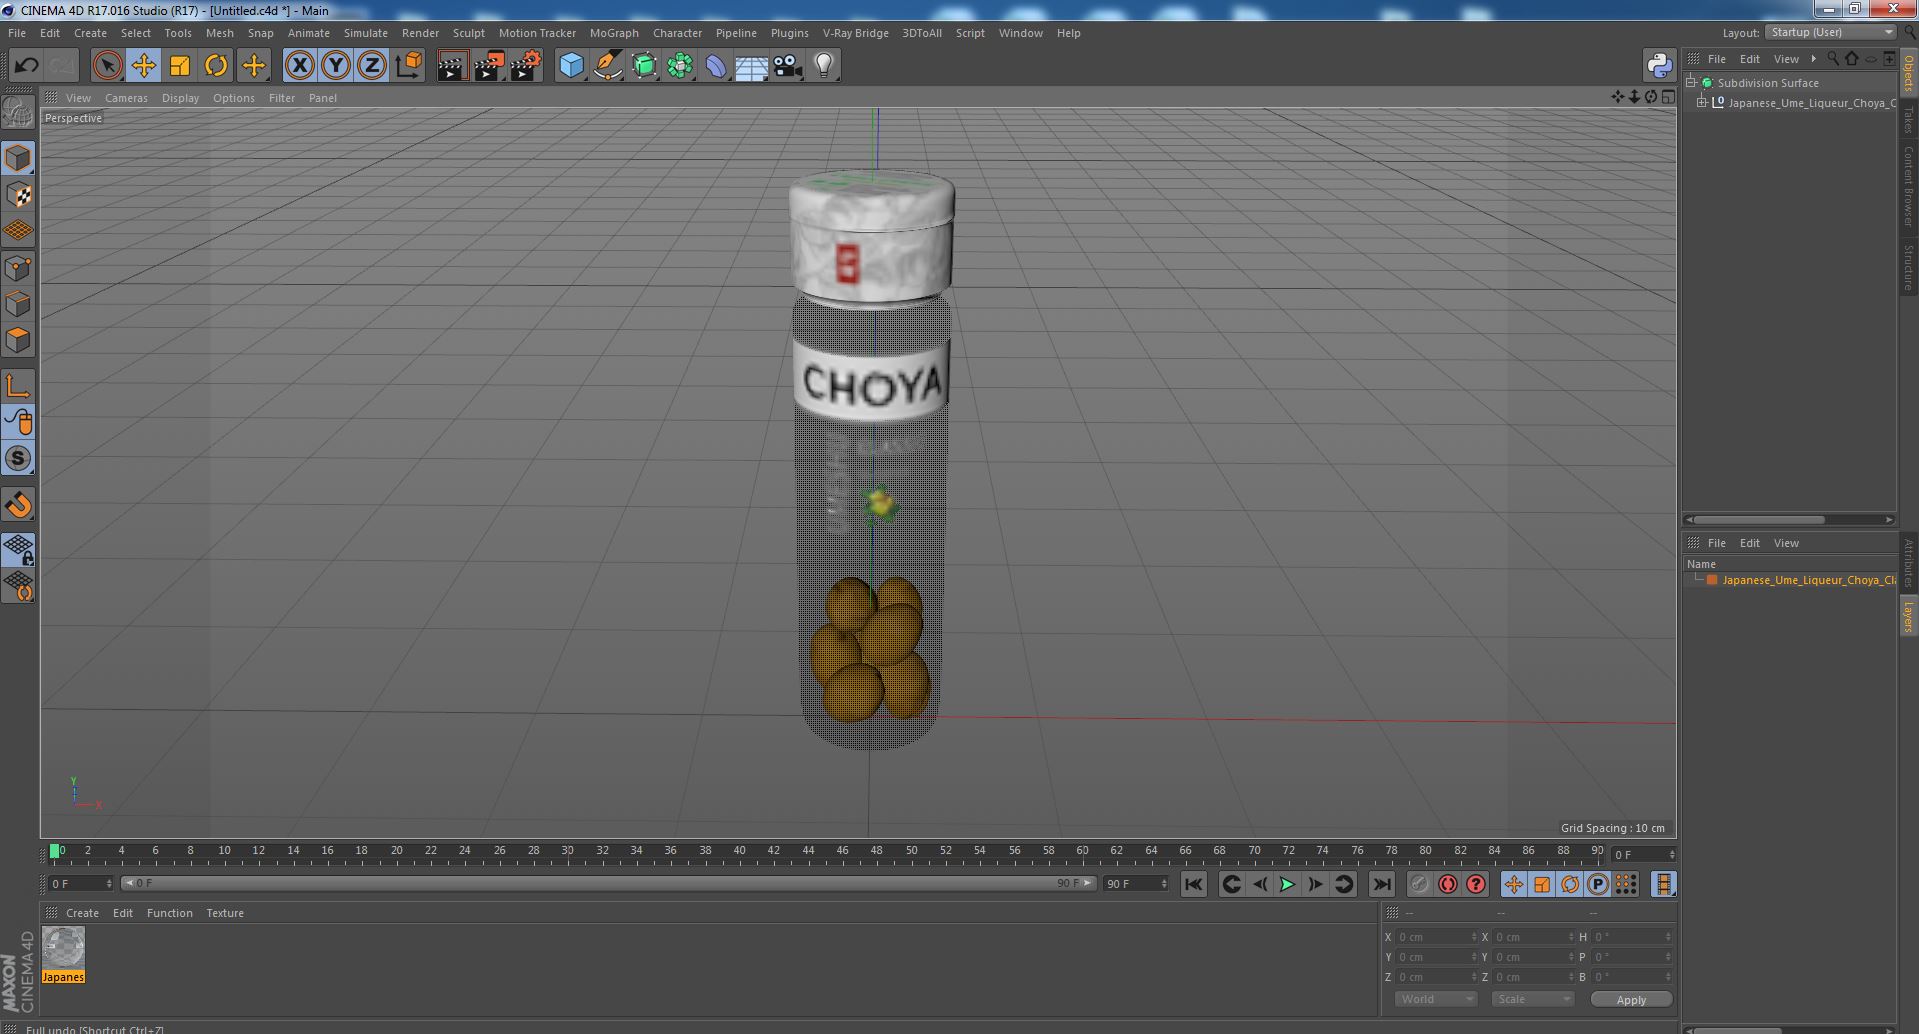This screenshot has height=1034, width=1919.
Task: Select the Live Selection tool
Action: pos(107,66)
